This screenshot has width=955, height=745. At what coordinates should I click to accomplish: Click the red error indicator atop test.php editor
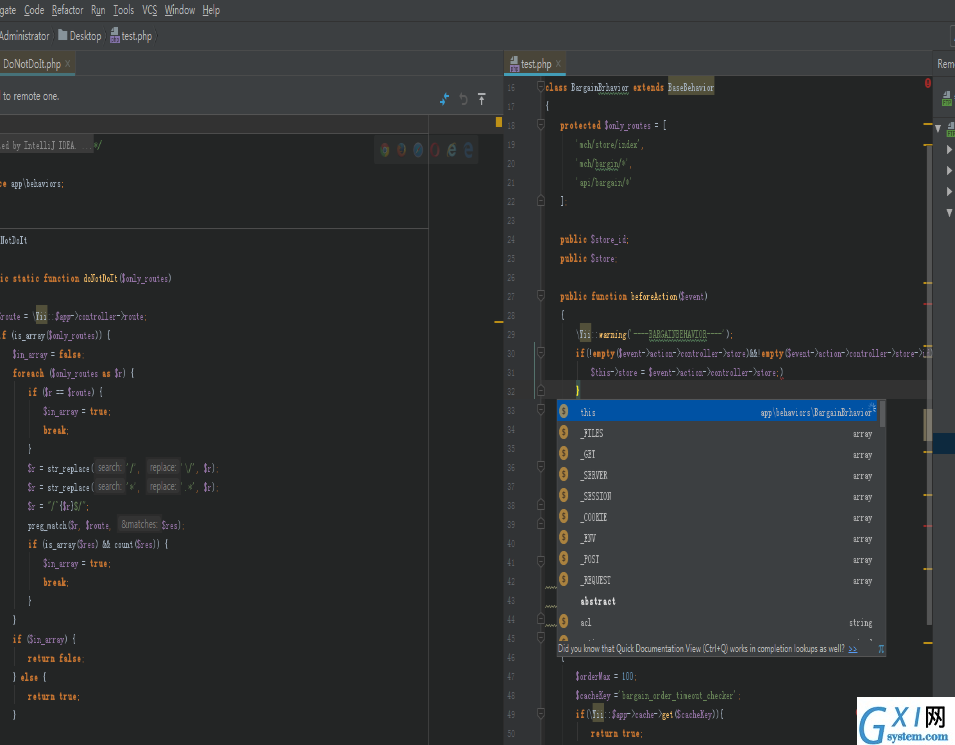click(x=928, y=83)
